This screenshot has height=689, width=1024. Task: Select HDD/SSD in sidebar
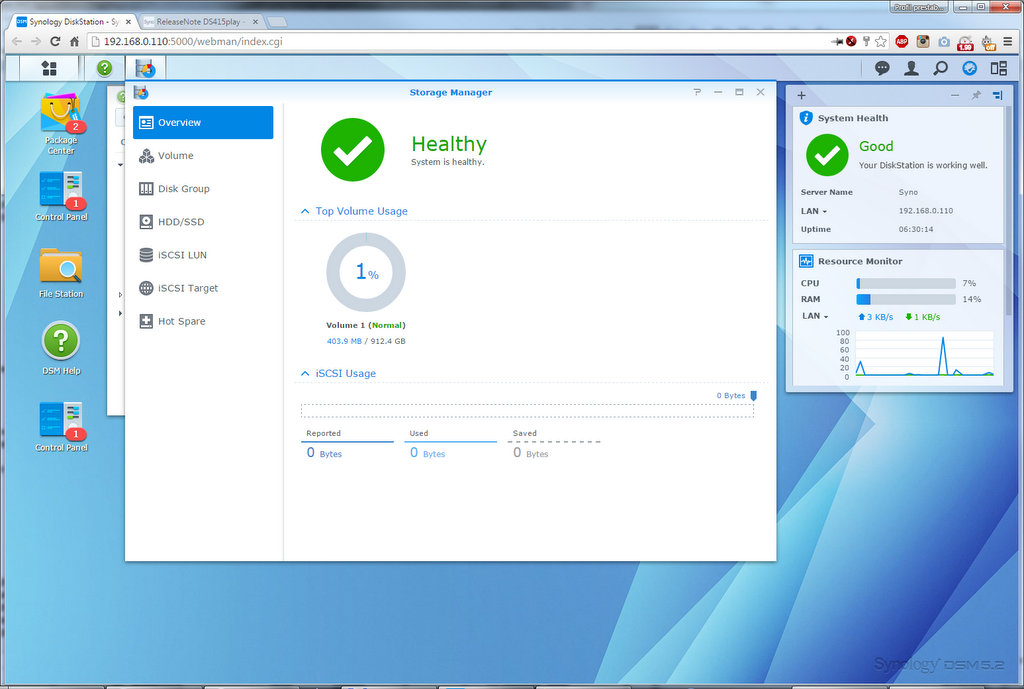coord(203,222)
